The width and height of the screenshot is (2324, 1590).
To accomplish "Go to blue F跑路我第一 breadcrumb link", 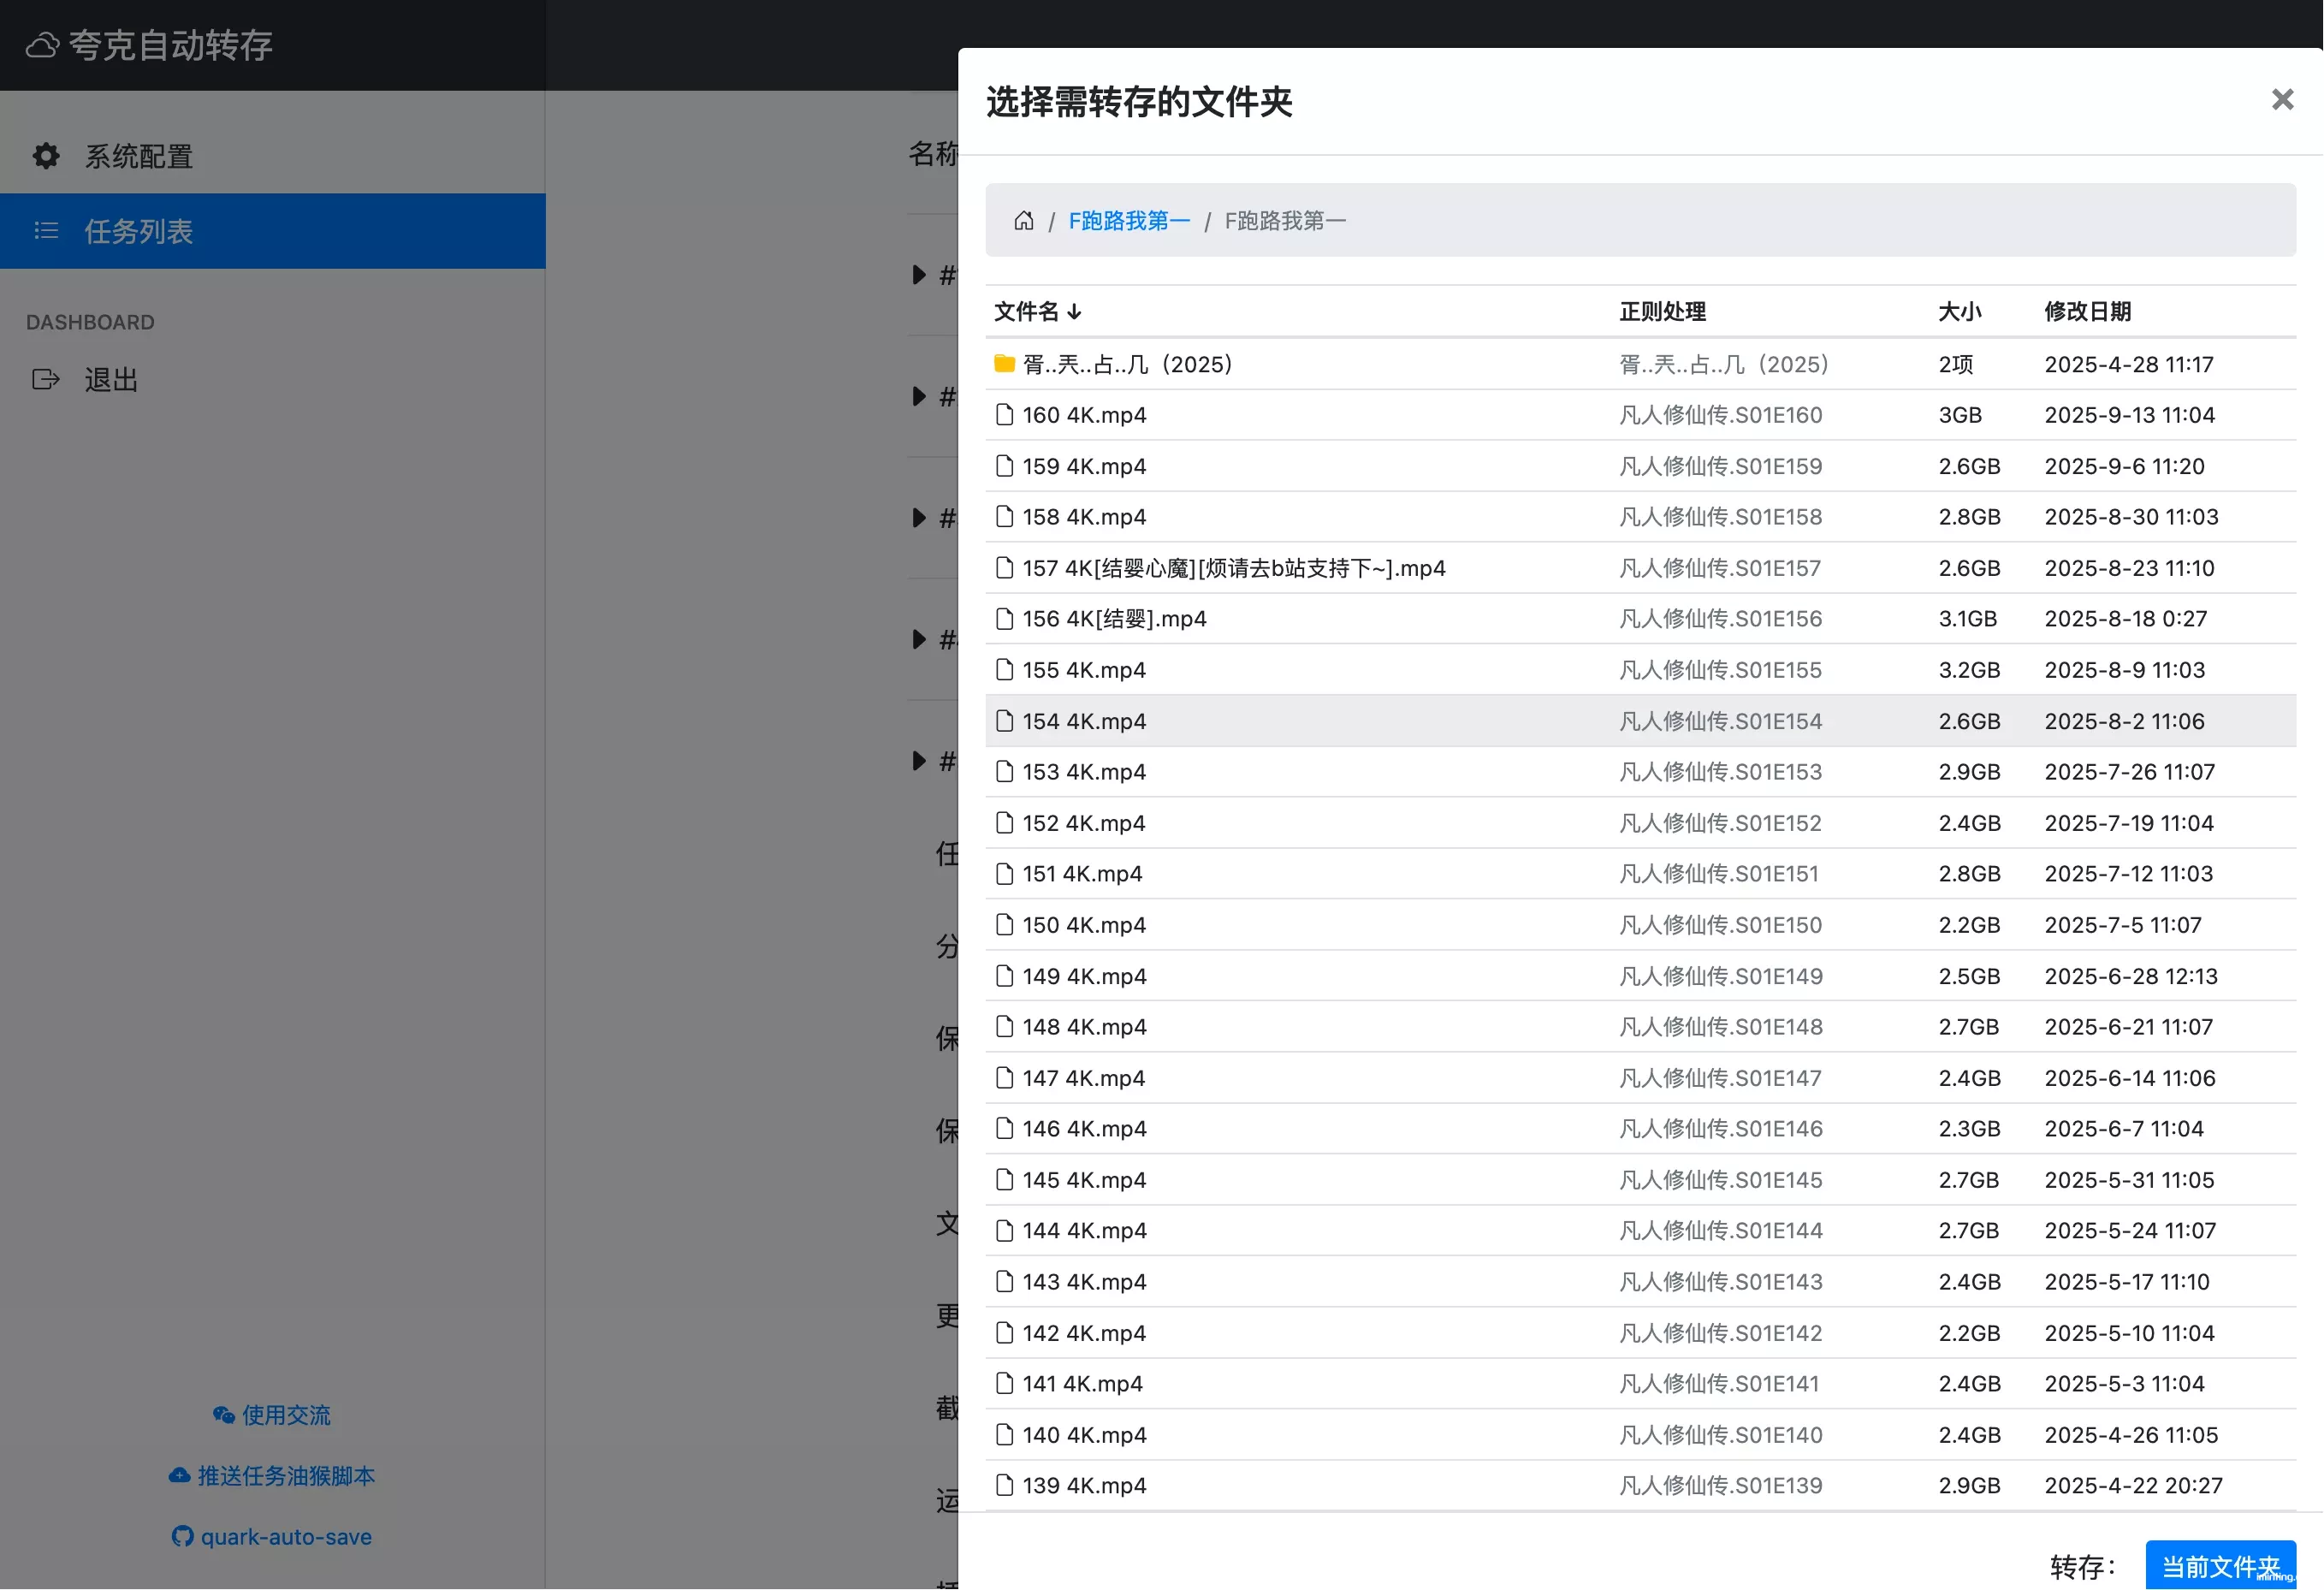I will pos(1129,220).
